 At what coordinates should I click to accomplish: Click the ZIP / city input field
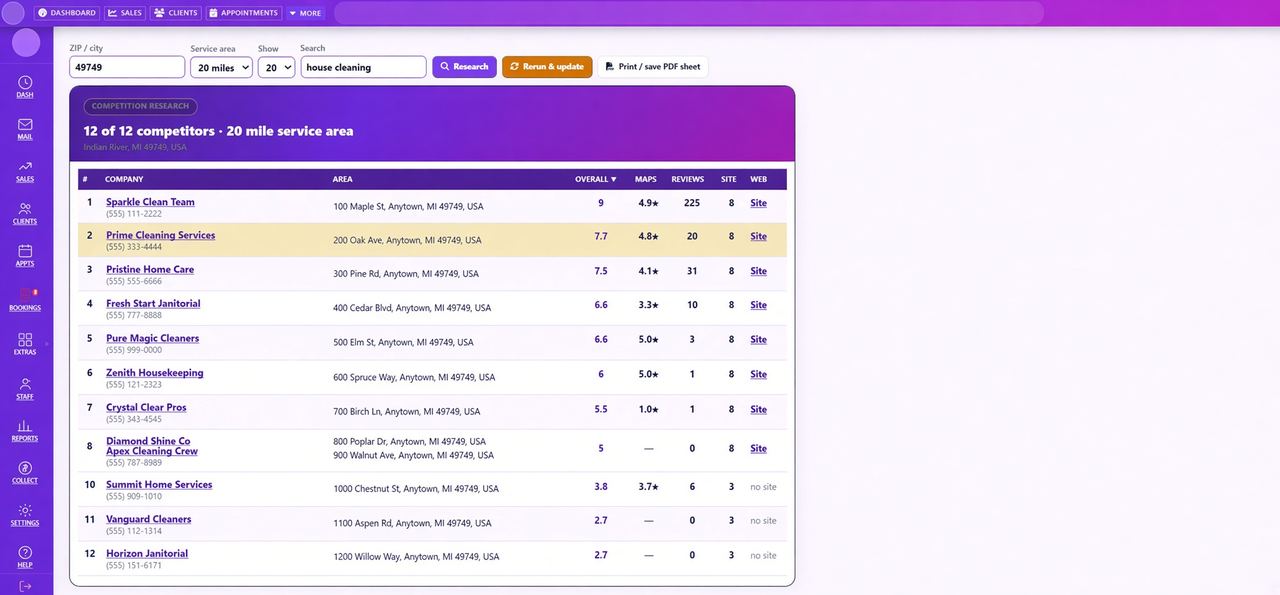pos(127,67)
